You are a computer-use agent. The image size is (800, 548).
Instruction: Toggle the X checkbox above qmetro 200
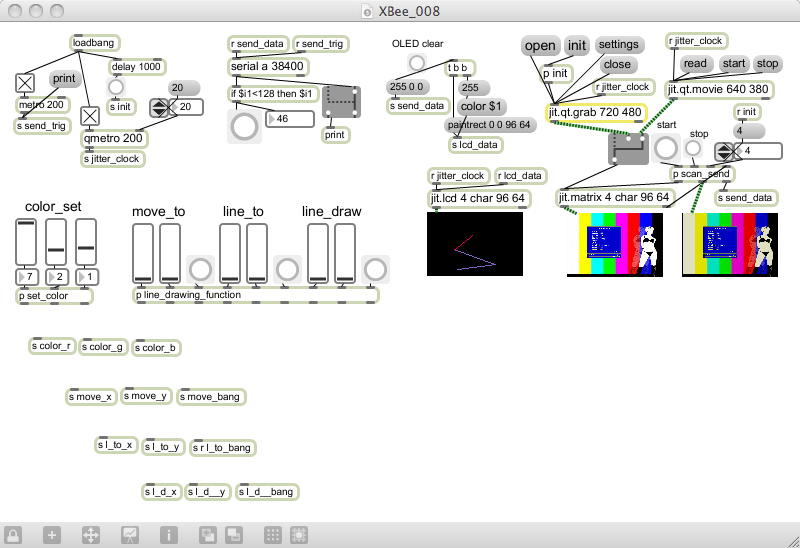coord(90,116)
